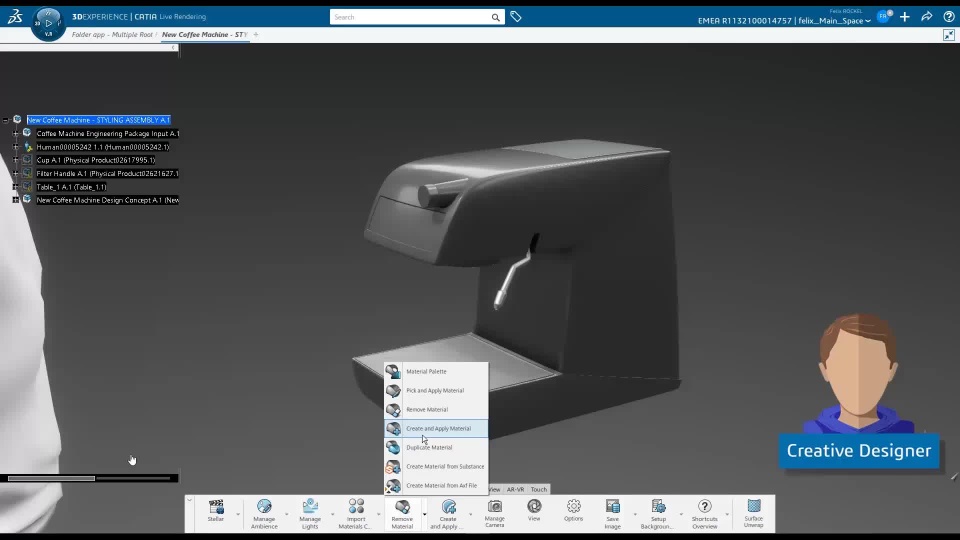Click the Dassault 3DS logo

tap(15, 17)
